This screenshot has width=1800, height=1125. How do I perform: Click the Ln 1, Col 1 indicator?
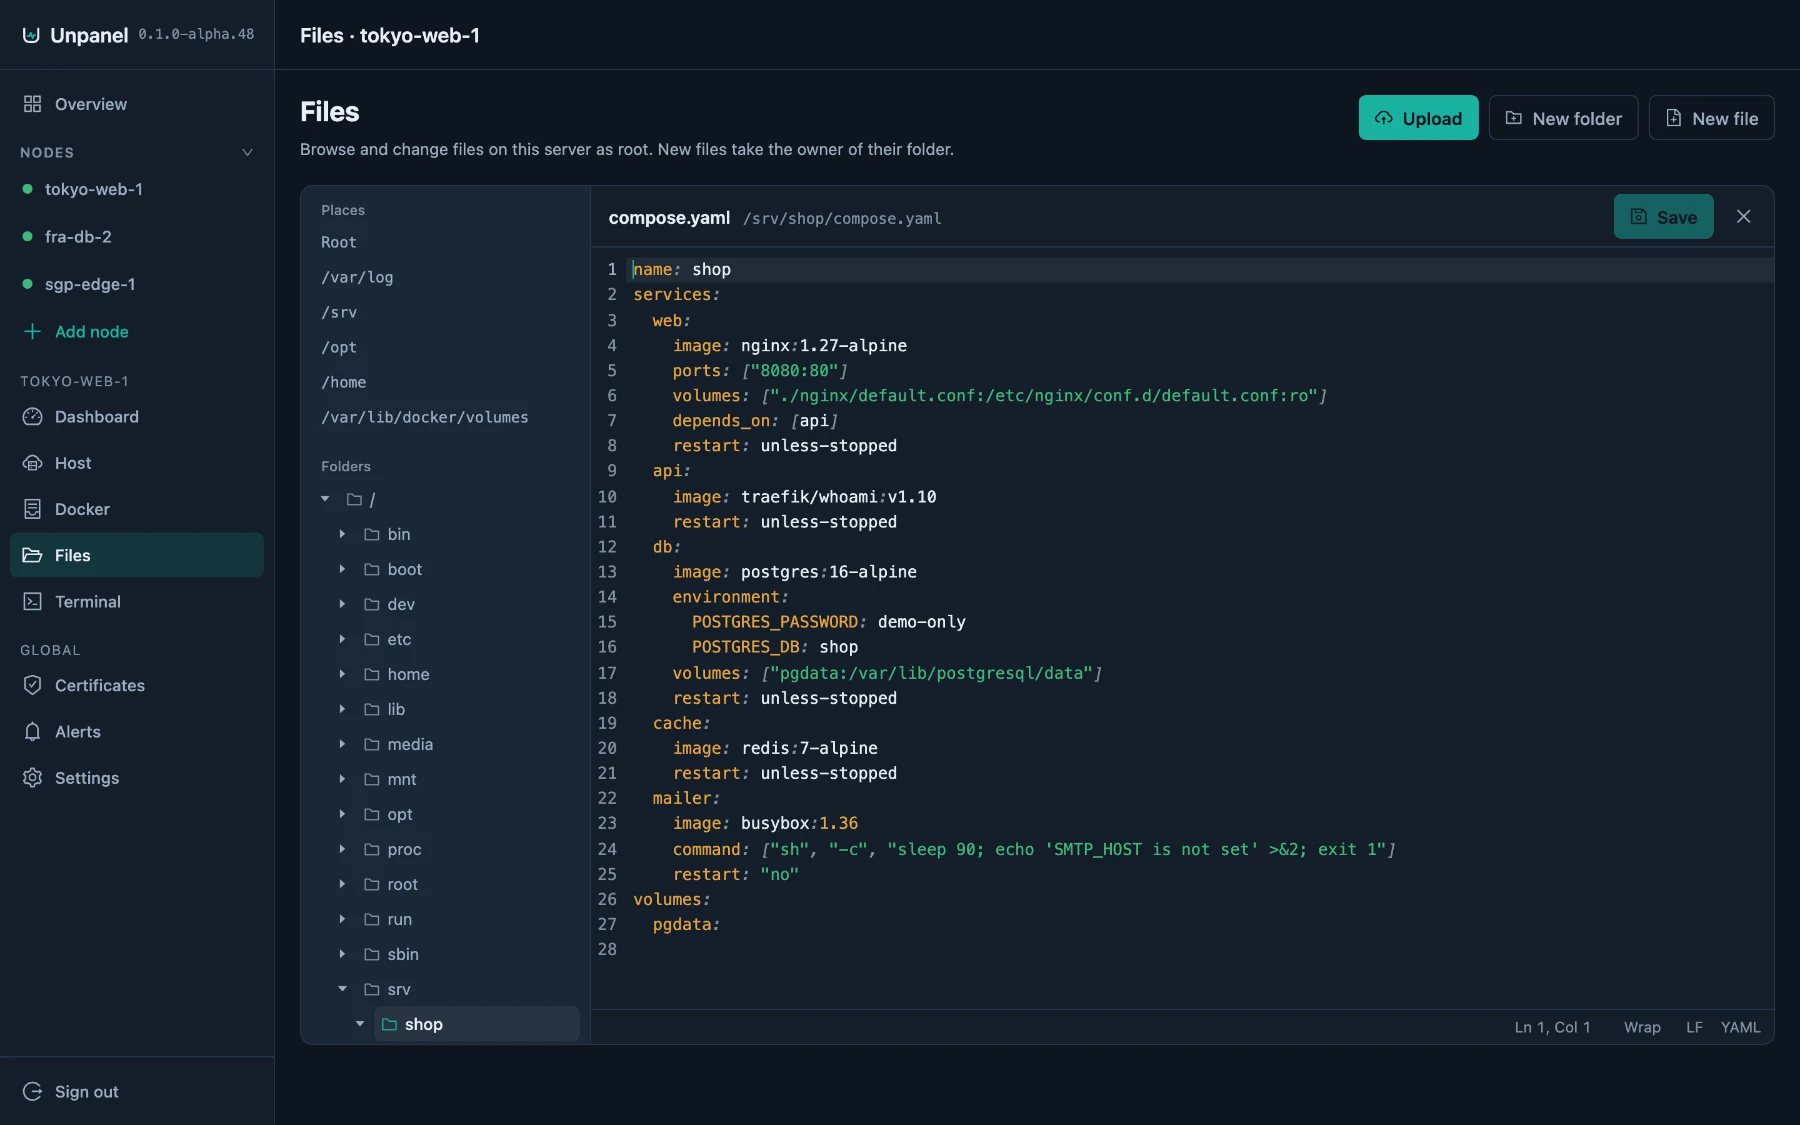coord(1552,1027)
